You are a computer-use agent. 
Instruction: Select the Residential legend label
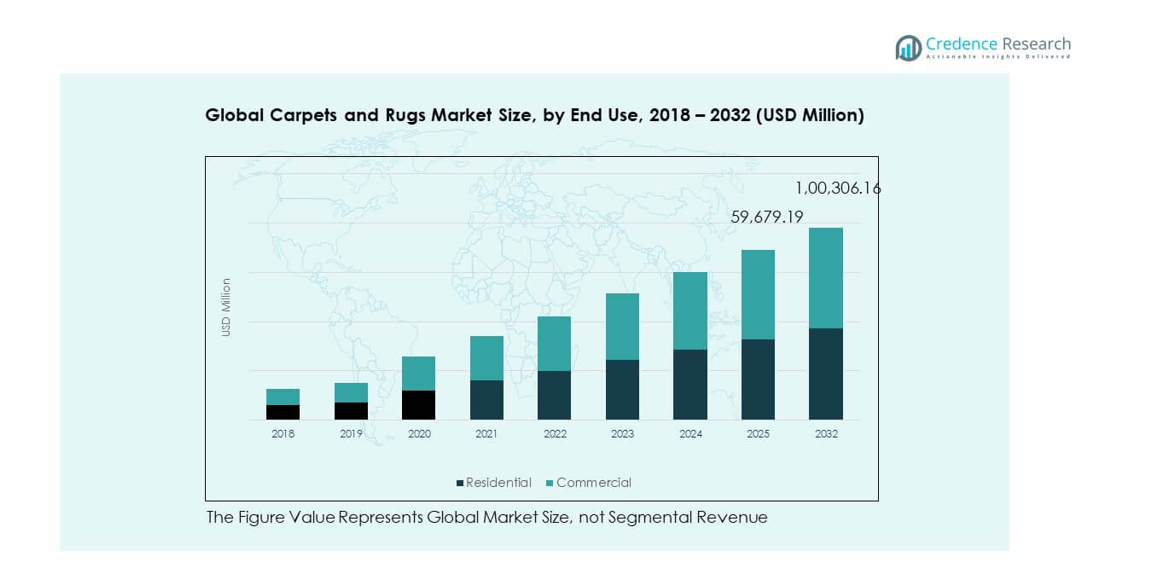pyautogui.click(x=498, y=483)
